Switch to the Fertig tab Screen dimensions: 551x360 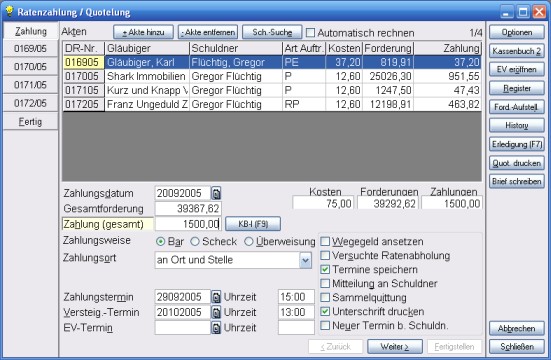31,122
